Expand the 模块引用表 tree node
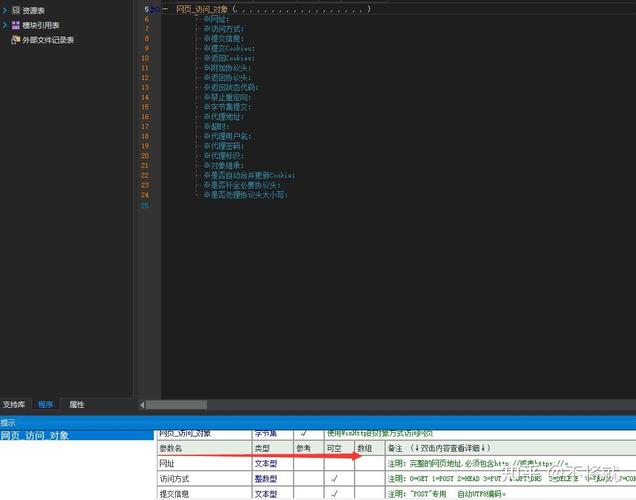The height and width of the screenshot is (500, 636). [5, 25]
